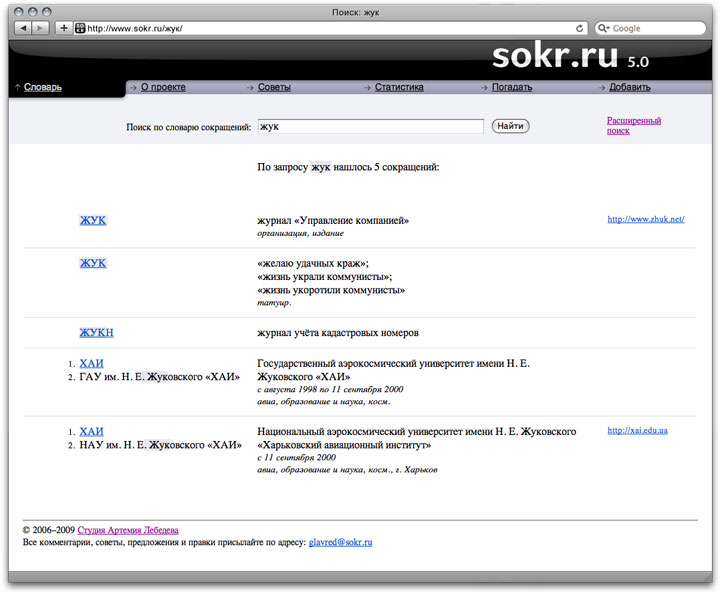The height and width of the screenshot is (594, 720).
Task: Switch to the О проекте tab
Action: point(163,87)
